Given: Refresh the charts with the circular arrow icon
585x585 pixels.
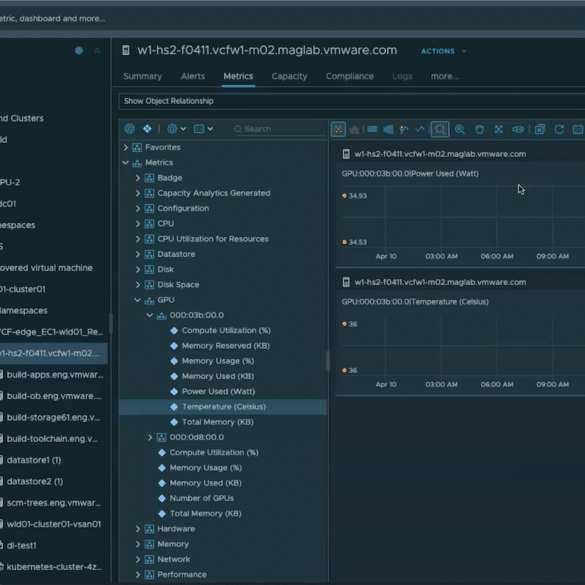Looking at the screenshot, I should [x=559, y=129].
